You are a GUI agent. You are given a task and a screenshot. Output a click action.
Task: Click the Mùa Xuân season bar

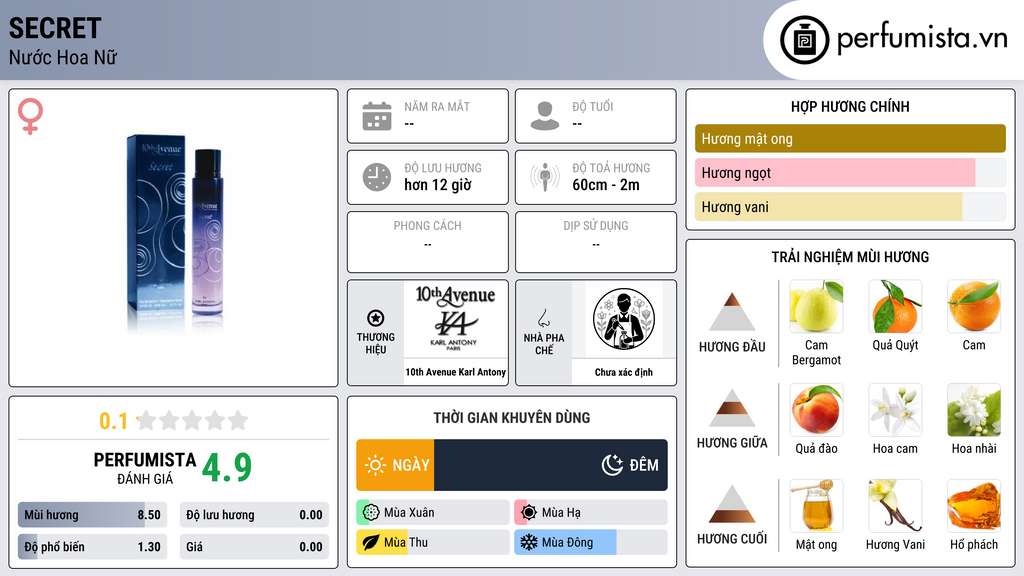[433, 513]
